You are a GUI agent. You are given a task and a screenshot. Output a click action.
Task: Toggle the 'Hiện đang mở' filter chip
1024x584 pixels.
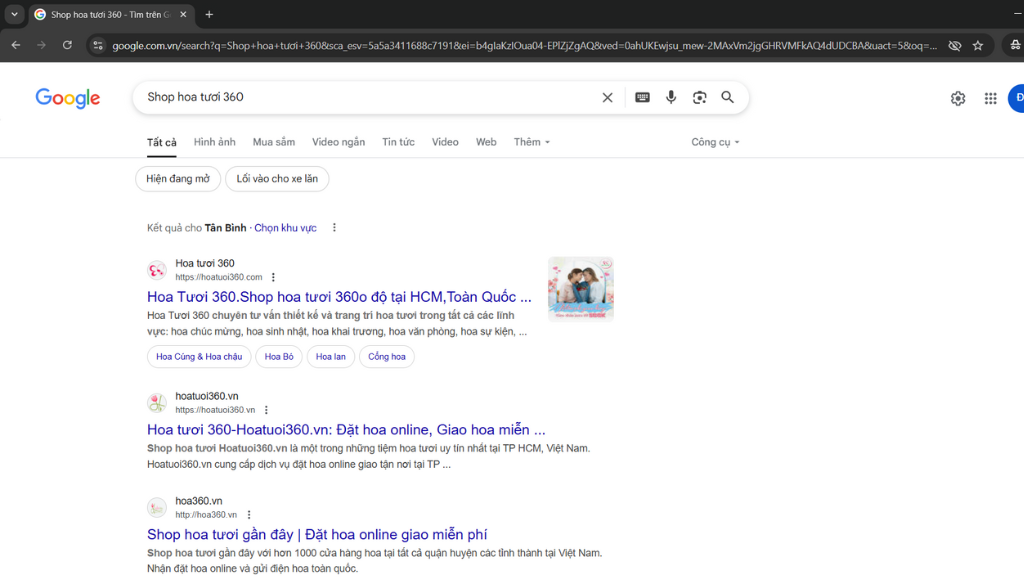click(x=178, y=178)
